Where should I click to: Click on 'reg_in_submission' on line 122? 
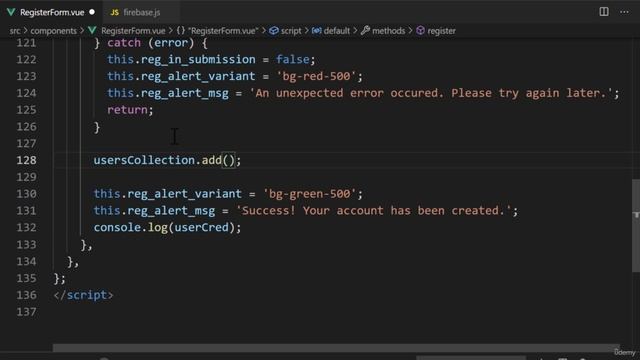point(198,60)
